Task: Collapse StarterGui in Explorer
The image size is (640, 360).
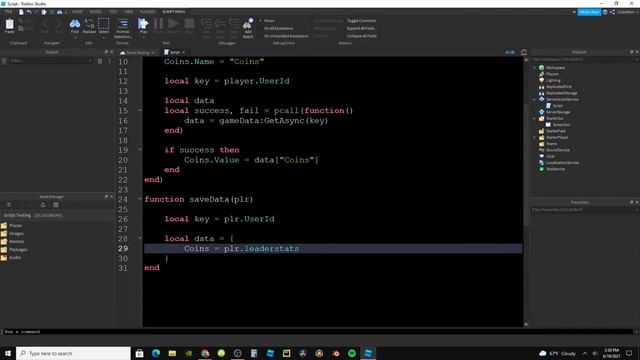Action: 535,118
